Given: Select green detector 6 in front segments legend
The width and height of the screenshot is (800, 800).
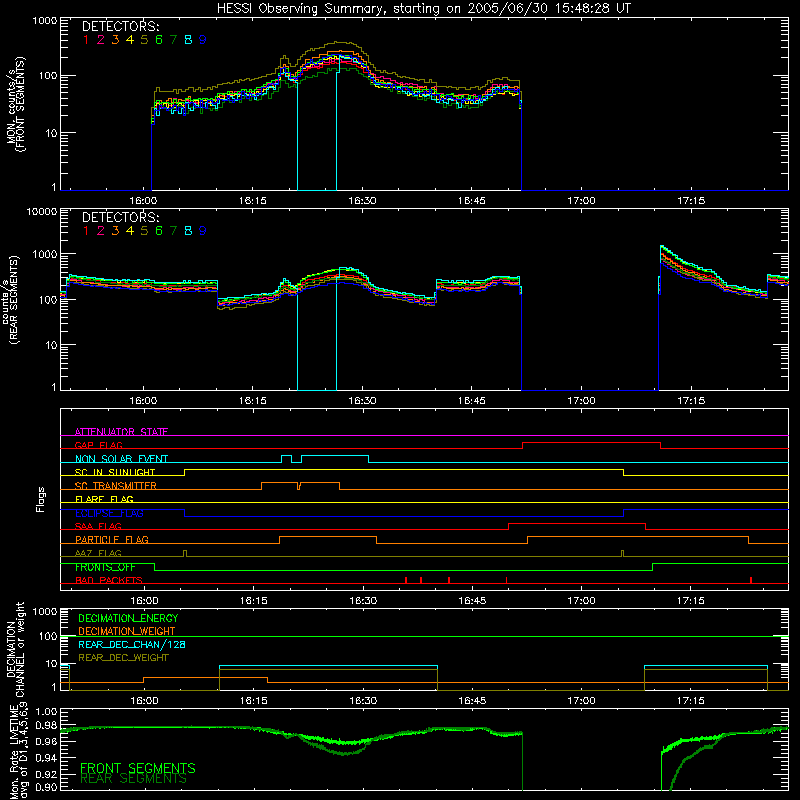Looking at the screenshot, I should [x=159, y=40].
